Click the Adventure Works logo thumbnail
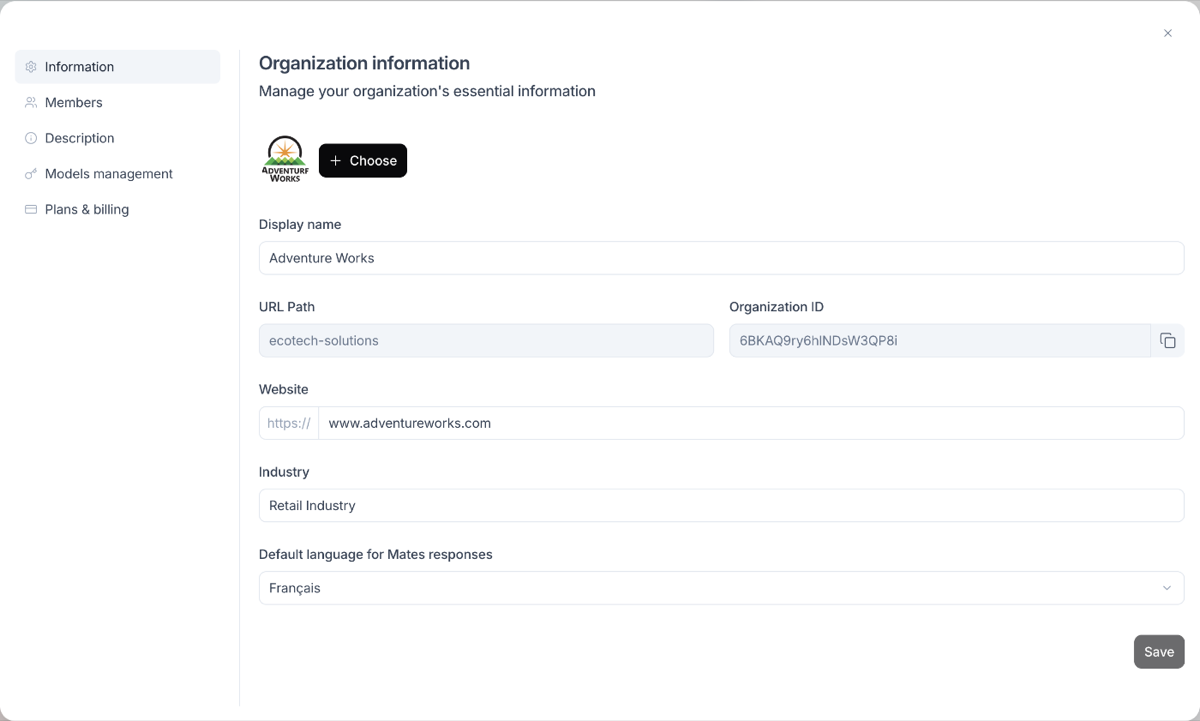 pyautogui.click(x=285, y=160)
